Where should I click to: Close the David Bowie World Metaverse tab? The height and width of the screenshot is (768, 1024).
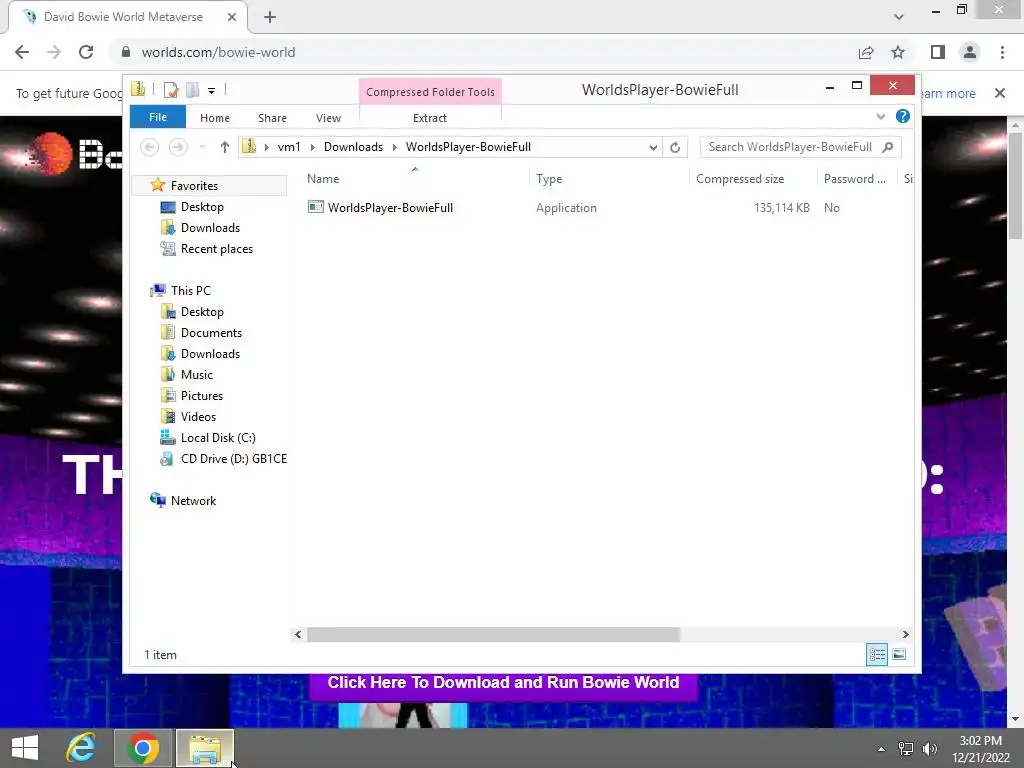point(232,17)
